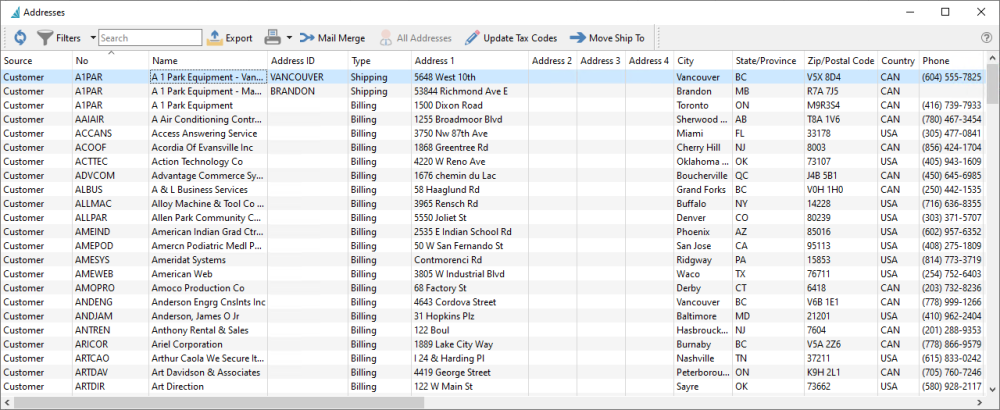Viewport: 1000px width, 410px height.
Task: Click the vertical scrollbar thumb
Action: tap(992, 83)
